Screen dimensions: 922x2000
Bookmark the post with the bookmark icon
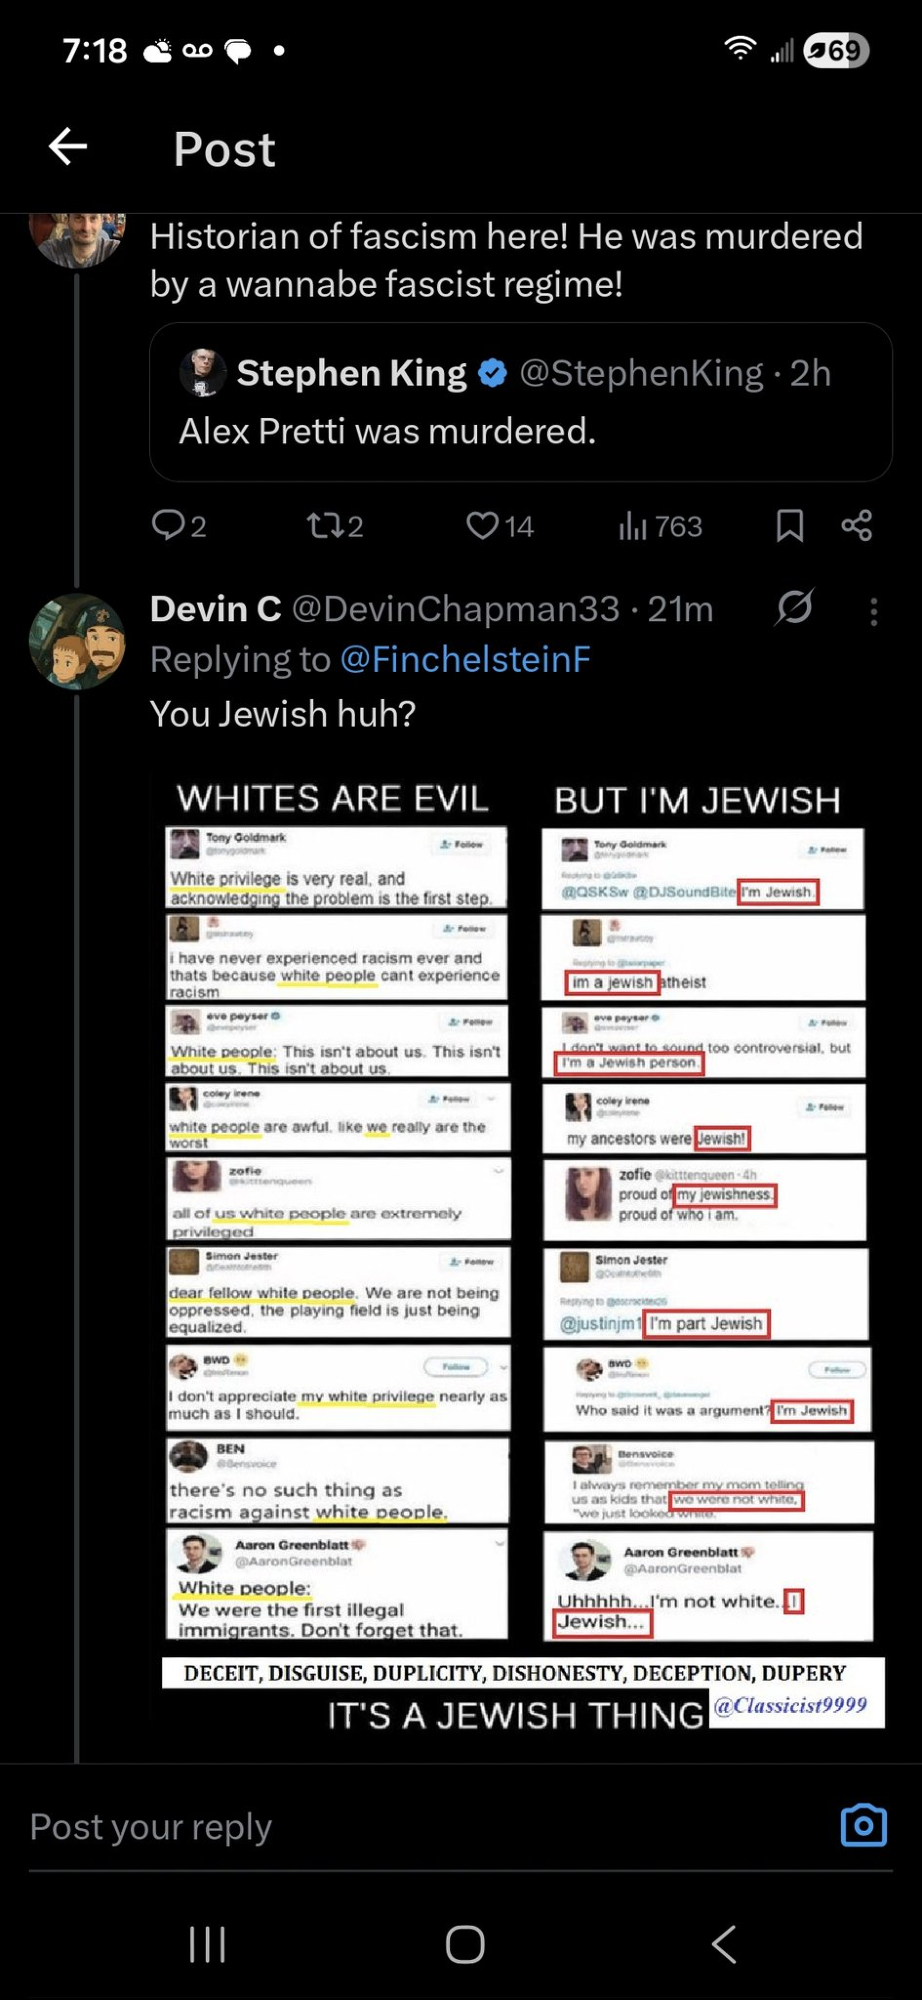[790, 525]
